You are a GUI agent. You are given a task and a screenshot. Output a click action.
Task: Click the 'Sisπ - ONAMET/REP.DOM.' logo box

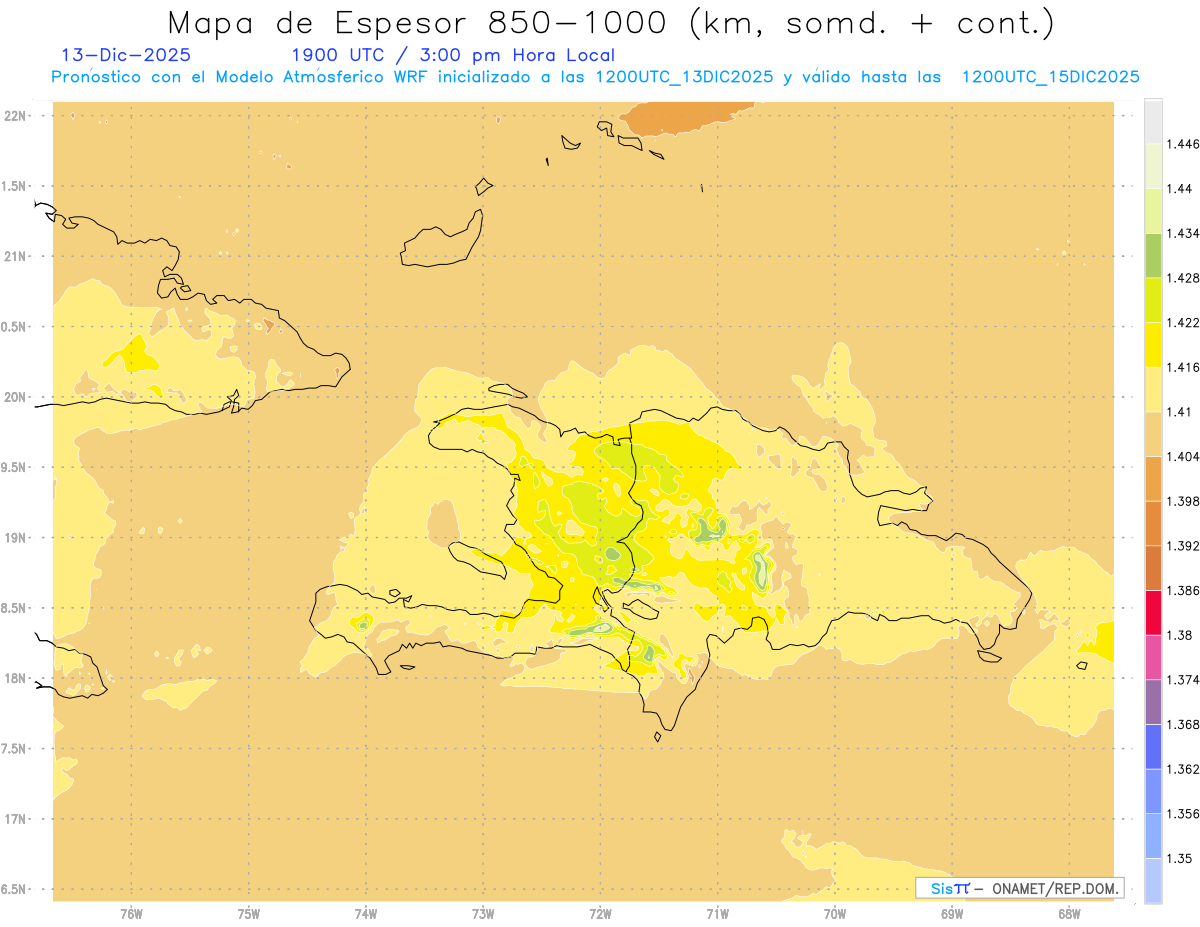click(x=1020, y=887)
